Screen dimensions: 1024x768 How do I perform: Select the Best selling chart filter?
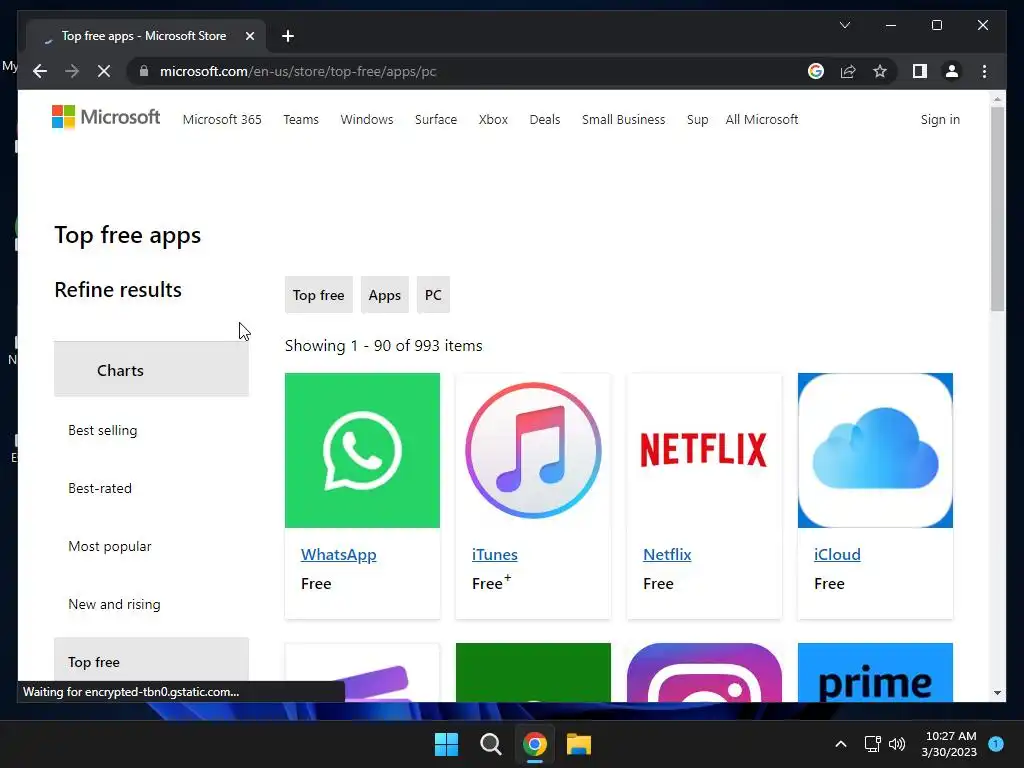tap(103, 430)
